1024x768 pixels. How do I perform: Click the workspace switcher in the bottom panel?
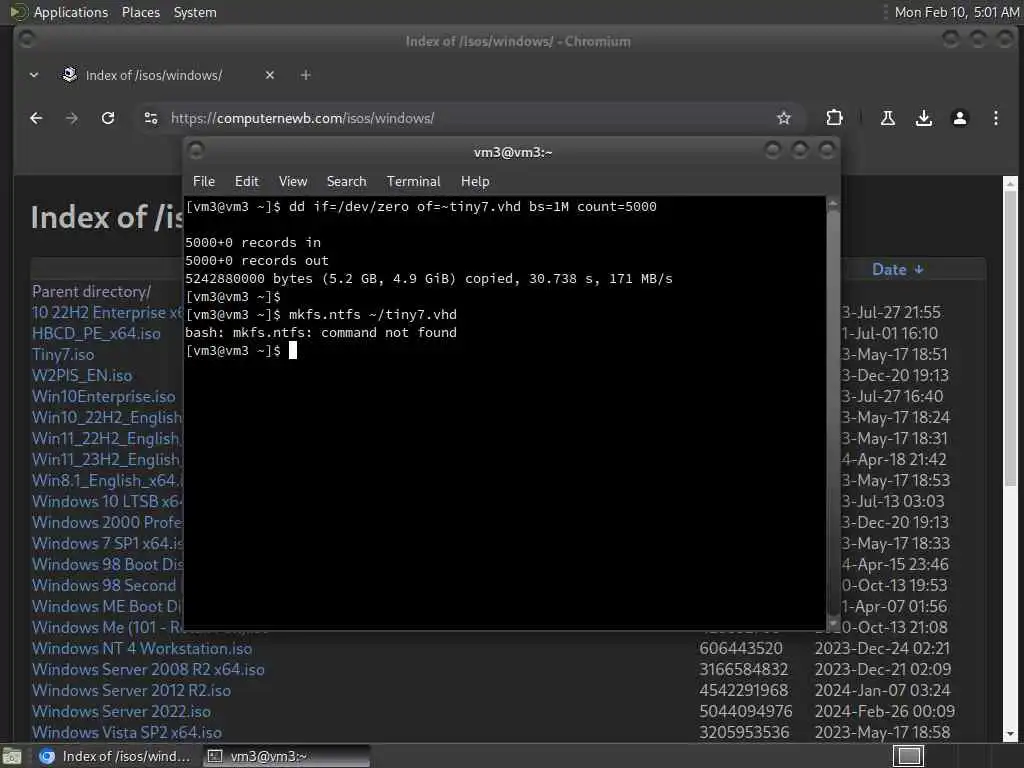point(908,756)
